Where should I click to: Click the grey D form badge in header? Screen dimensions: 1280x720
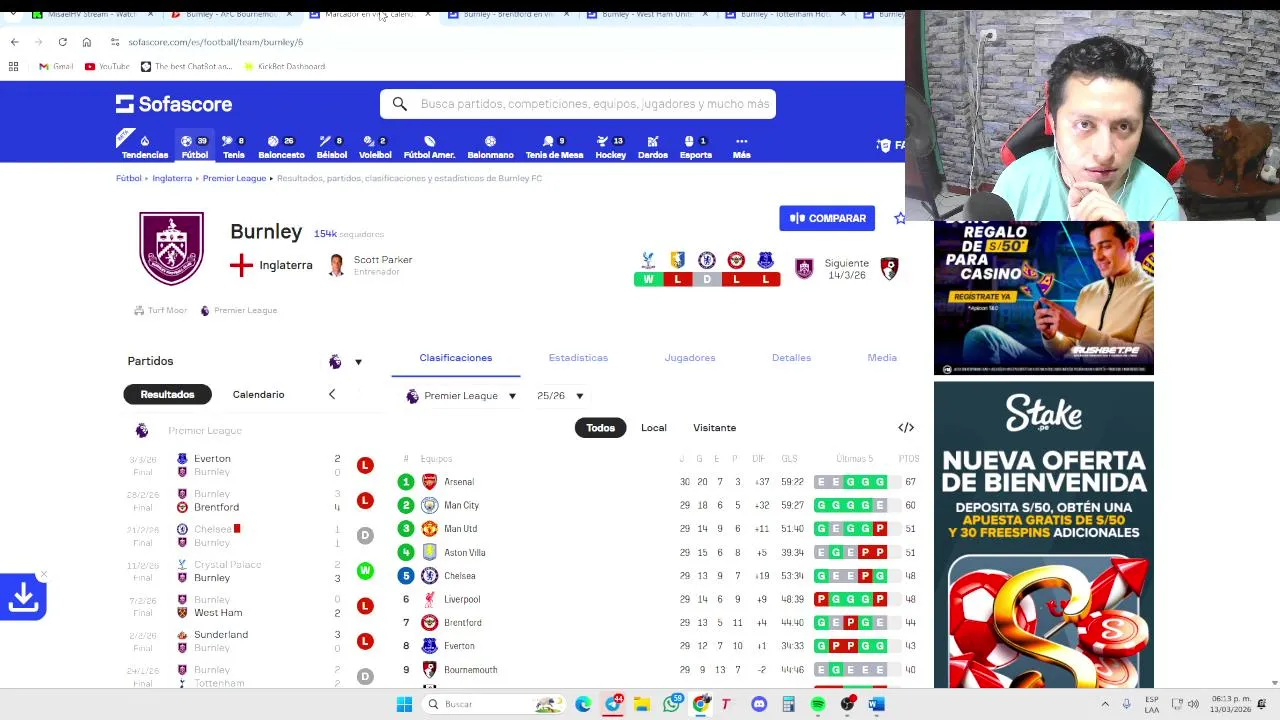(x=707, y=280)
